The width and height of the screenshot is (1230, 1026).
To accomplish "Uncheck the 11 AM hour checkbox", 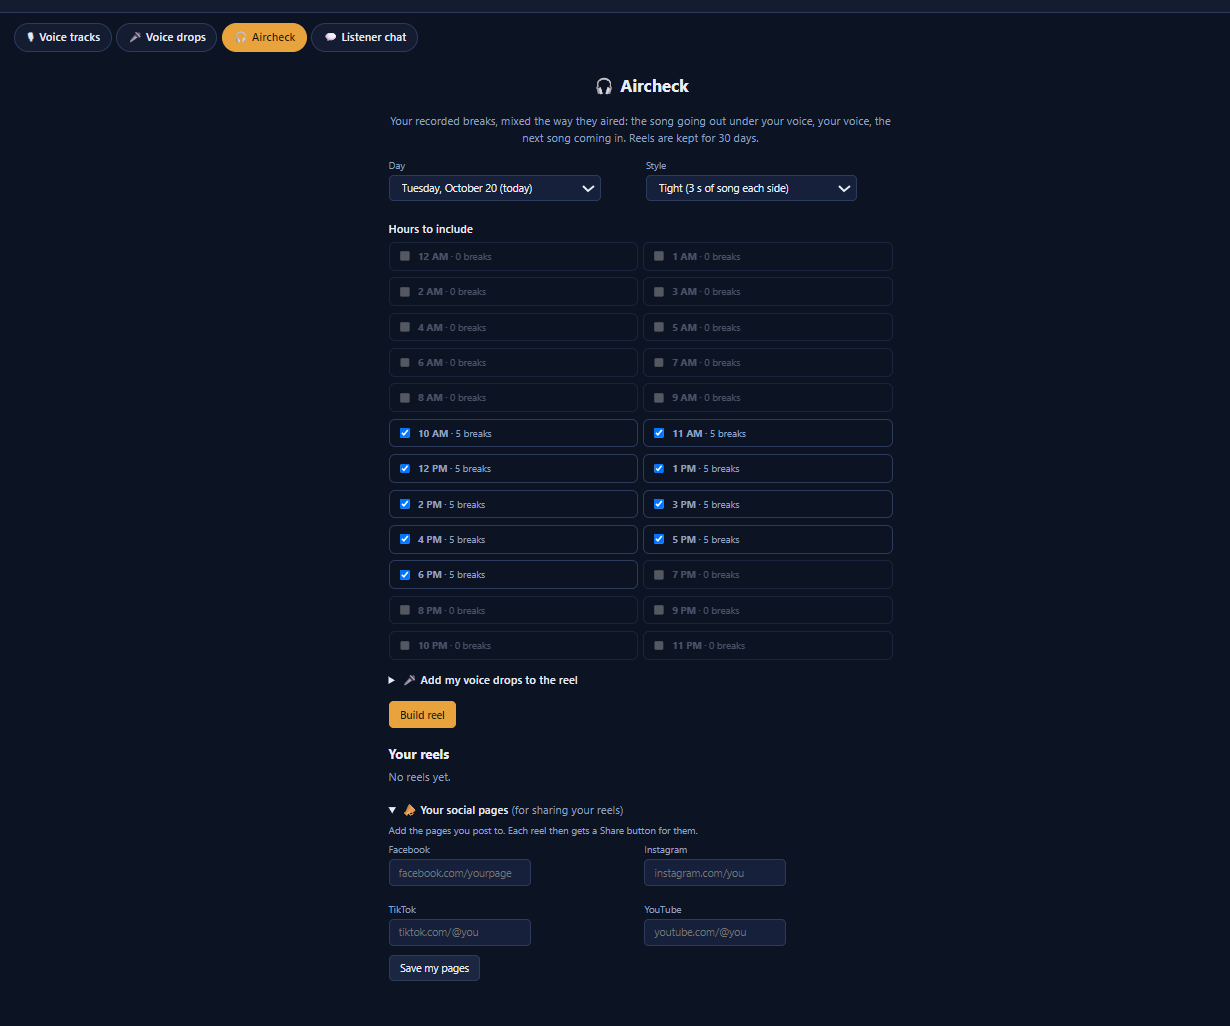I will [x=659, y=433].
